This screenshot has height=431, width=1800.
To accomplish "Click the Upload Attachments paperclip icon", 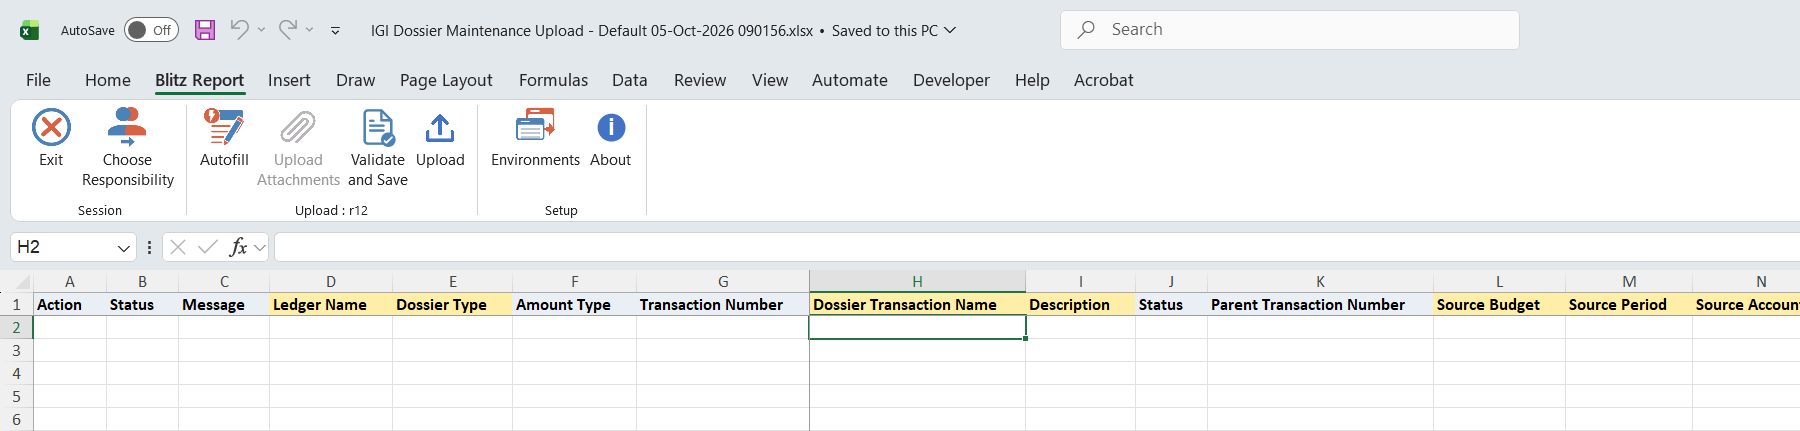I will pos(298,128).
